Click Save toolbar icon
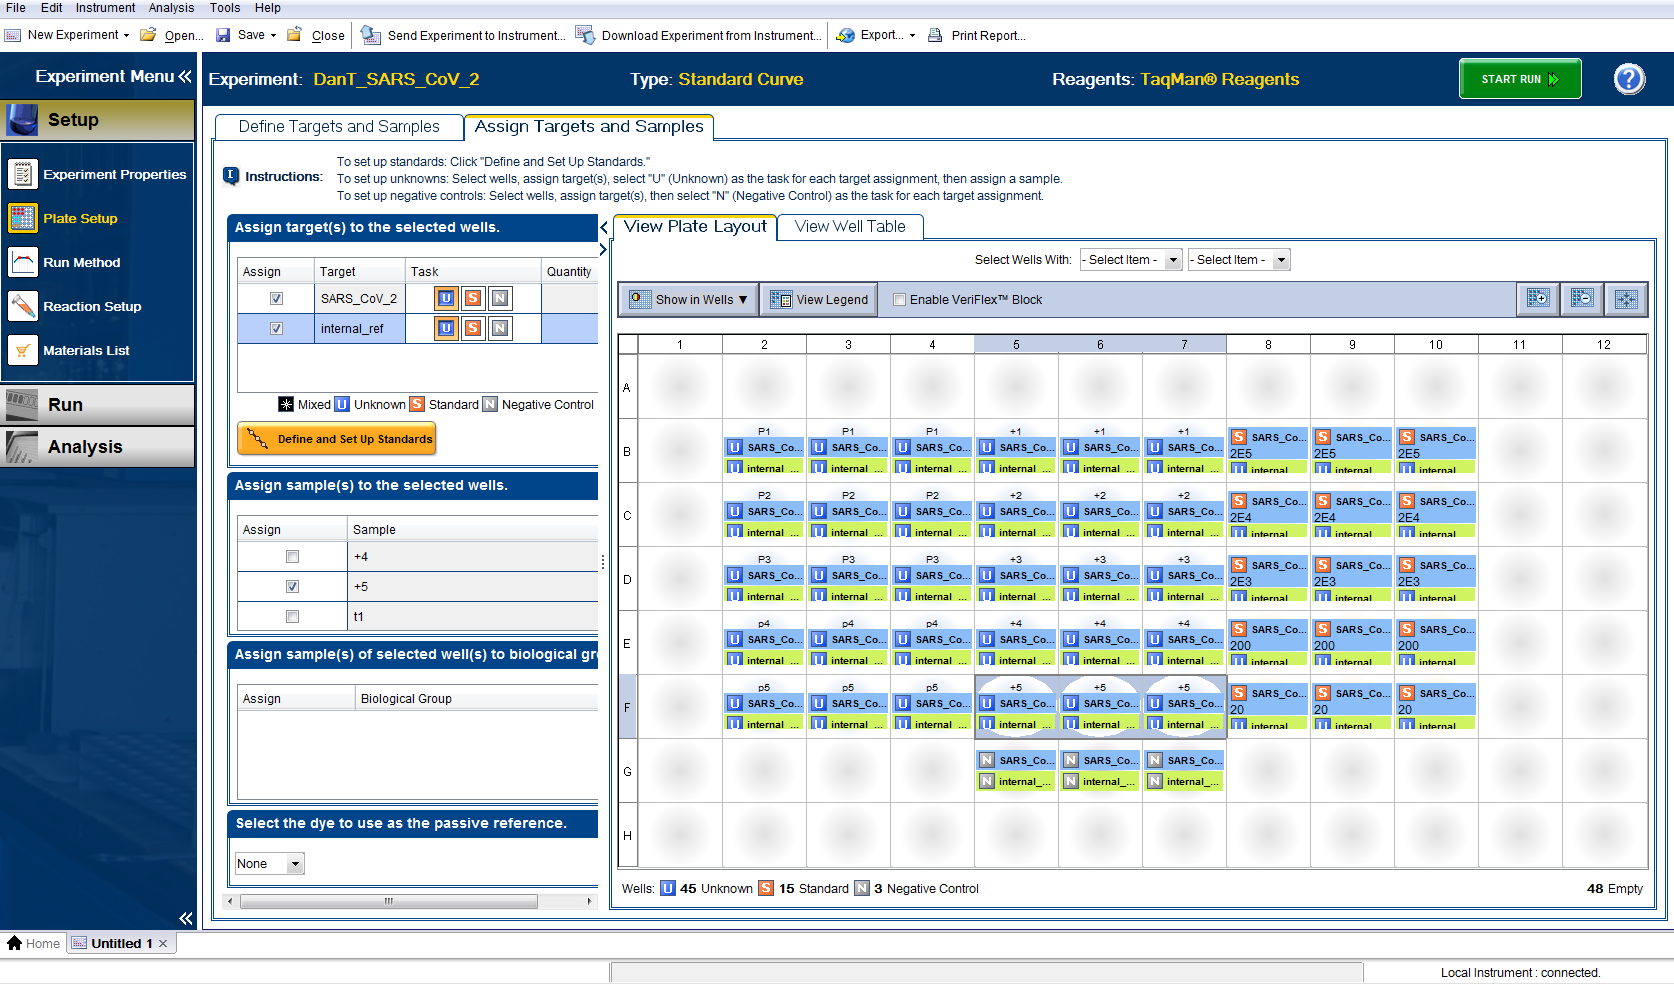The image size is (1674, 984). point(223,35)
